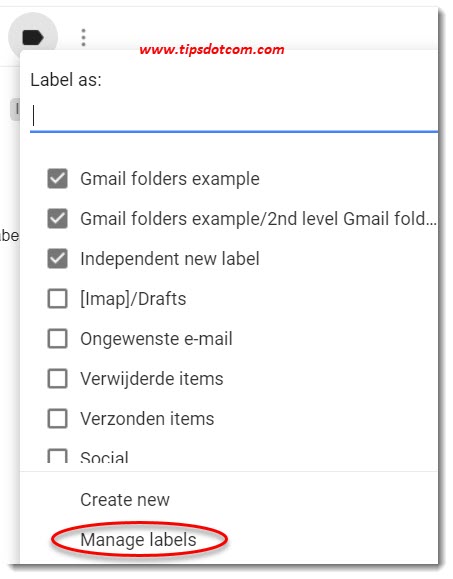This screenshot has width=453, height=579.
Task: Uncheck the Gmail folders example checkbox
Action: (58, 179)
